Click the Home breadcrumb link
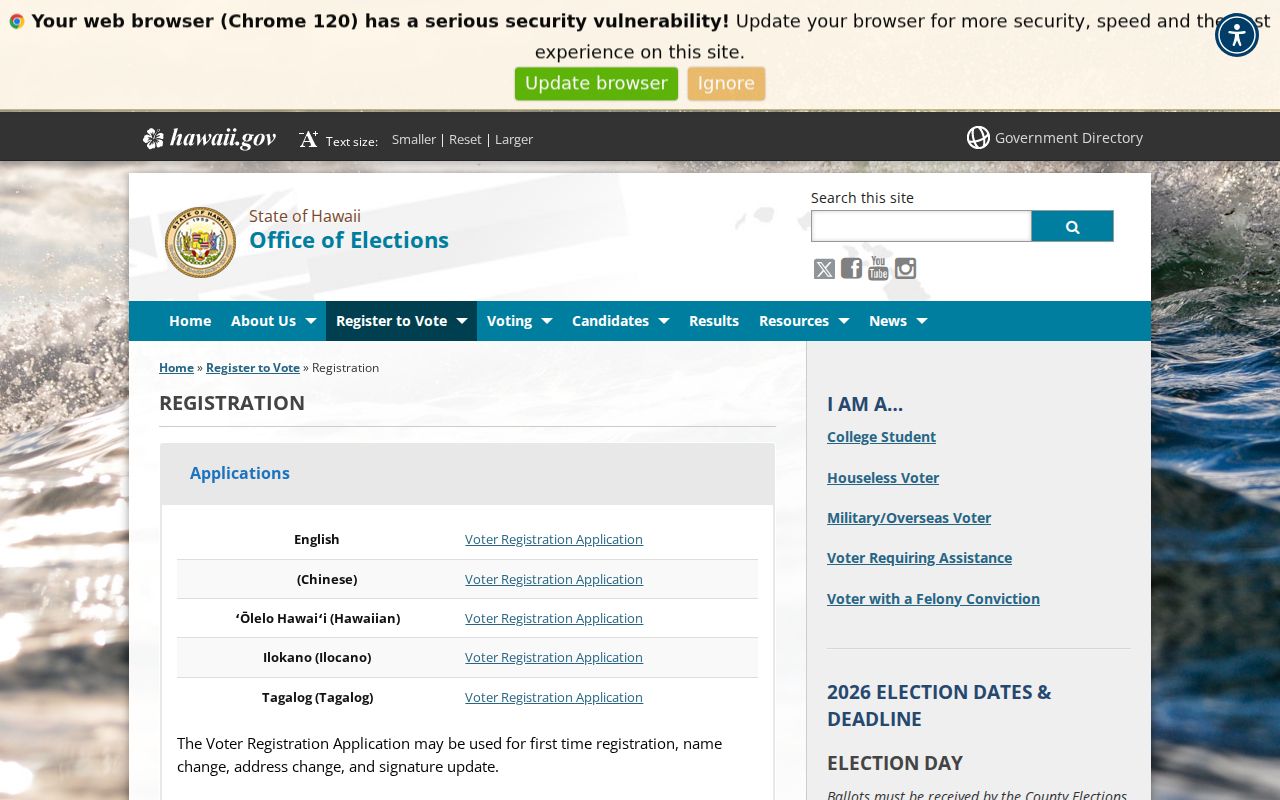The height and width of the screenshot is (800, 1280). coord(176,368)
